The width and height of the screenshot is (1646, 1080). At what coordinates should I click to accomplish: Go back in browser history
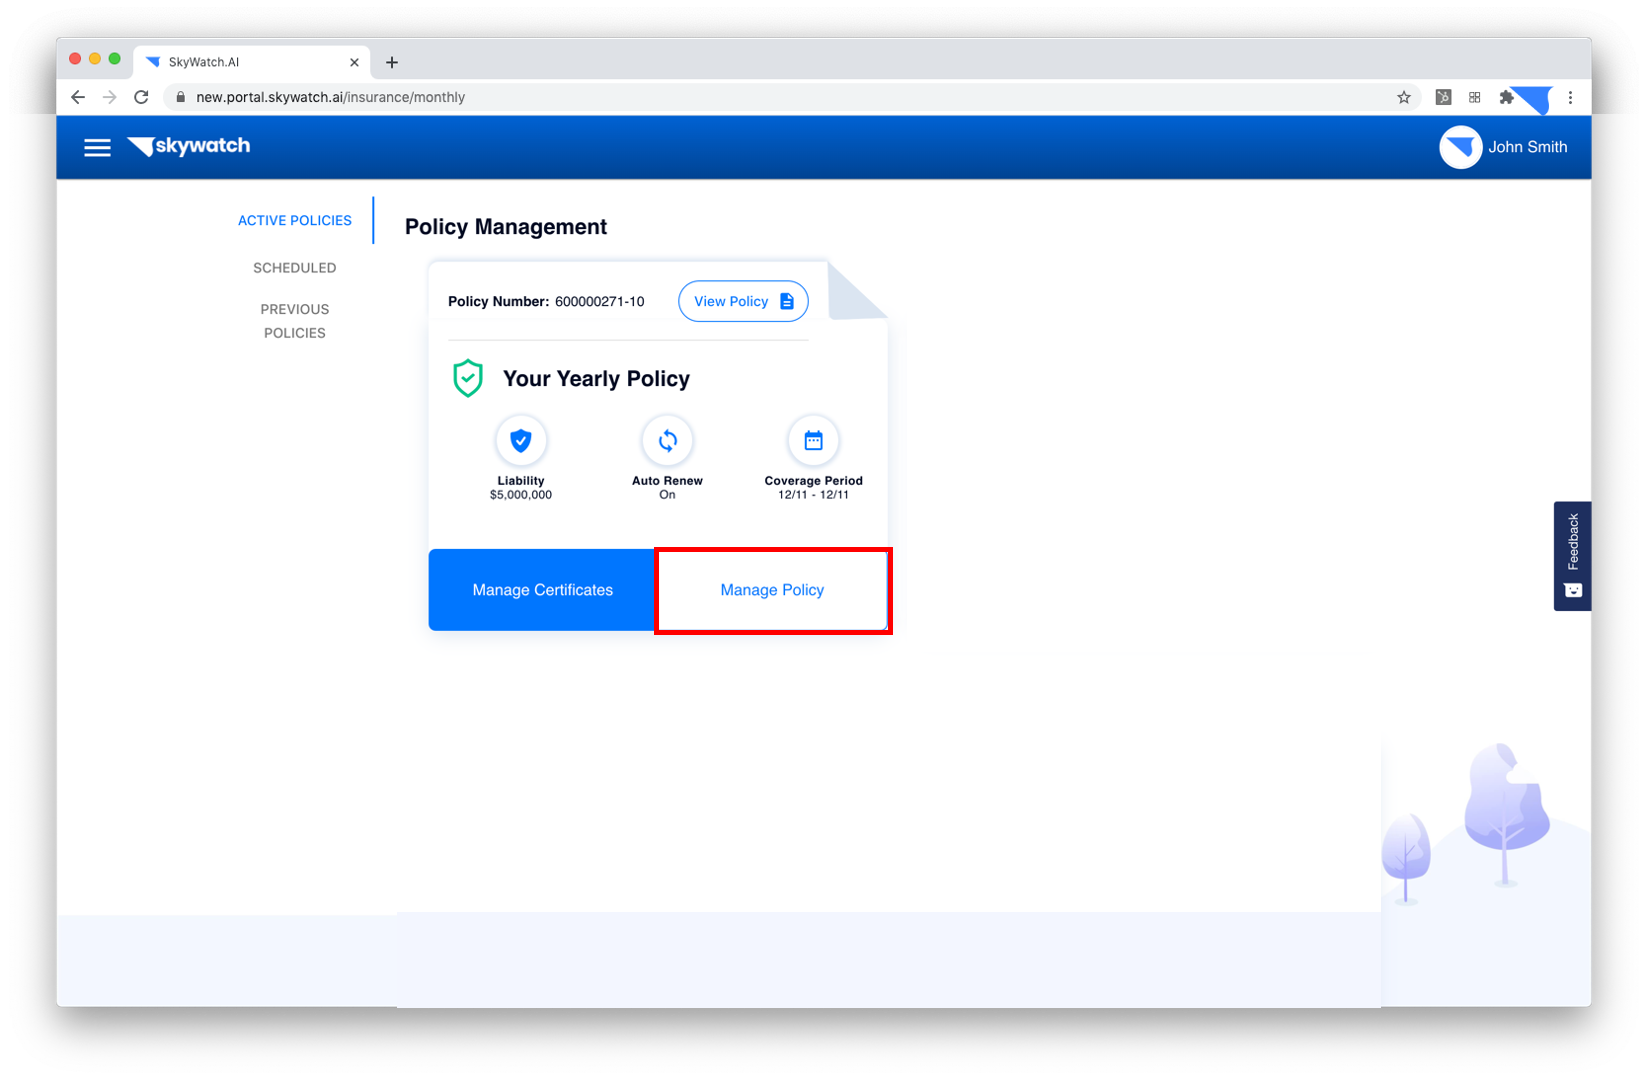(78, 97)
